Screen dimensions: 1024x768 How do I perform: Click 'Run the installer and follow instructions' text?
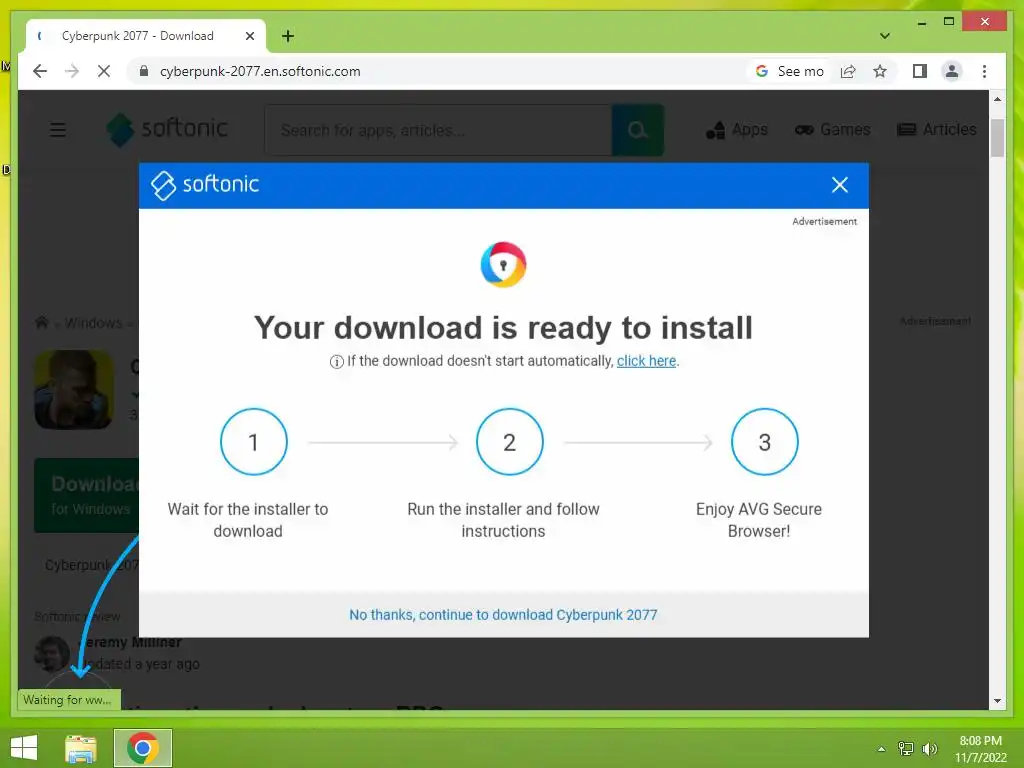point(503,520)
